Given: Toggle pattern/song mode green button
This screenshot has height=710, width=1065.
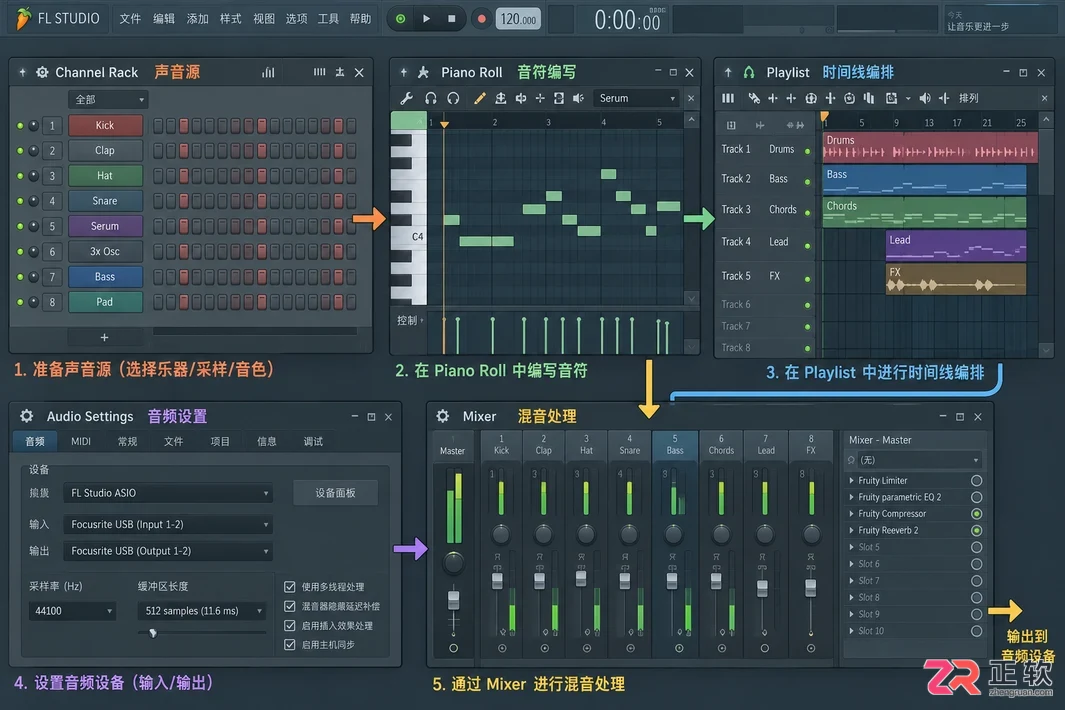Looking at the screenshot, I should coord(400,19).
